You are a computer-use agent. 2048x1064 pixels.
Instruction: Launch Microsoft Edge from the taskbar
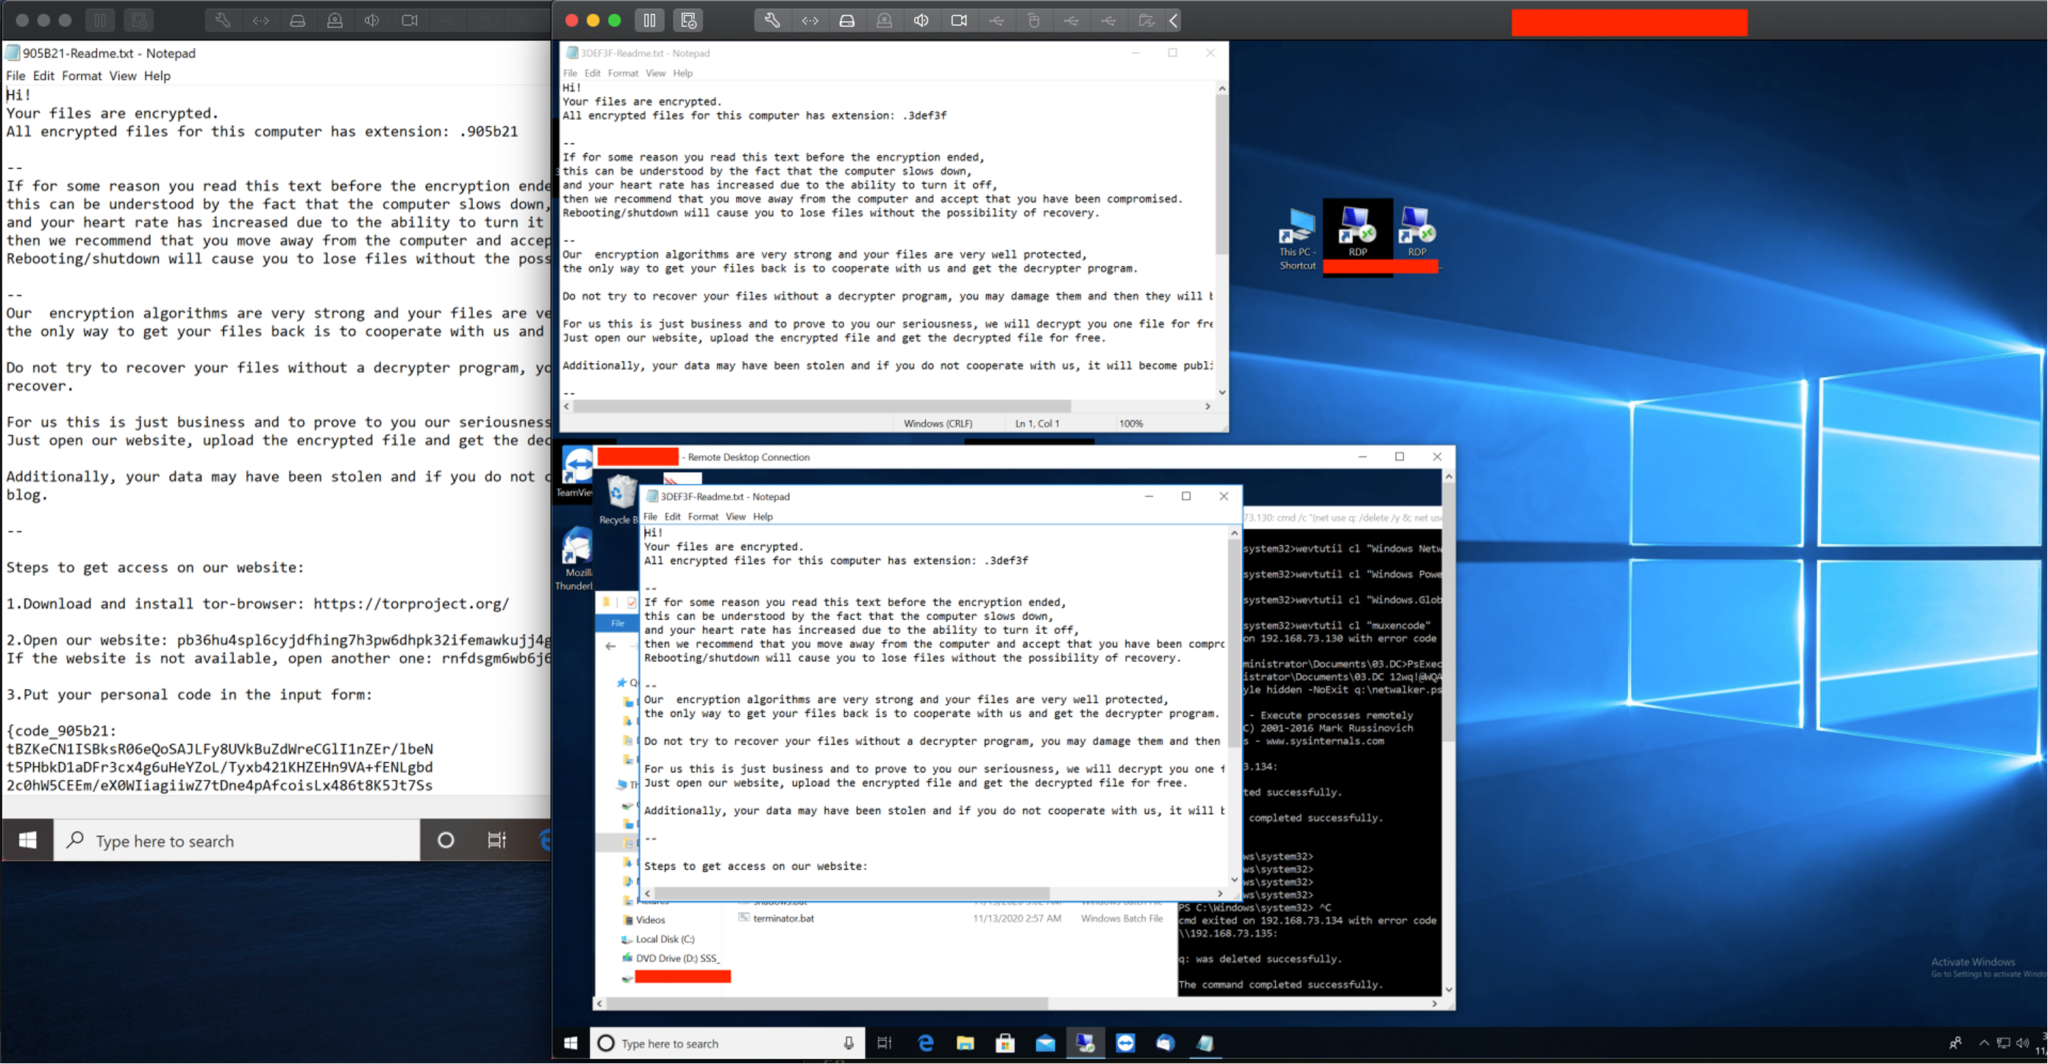coord(926,1042)
